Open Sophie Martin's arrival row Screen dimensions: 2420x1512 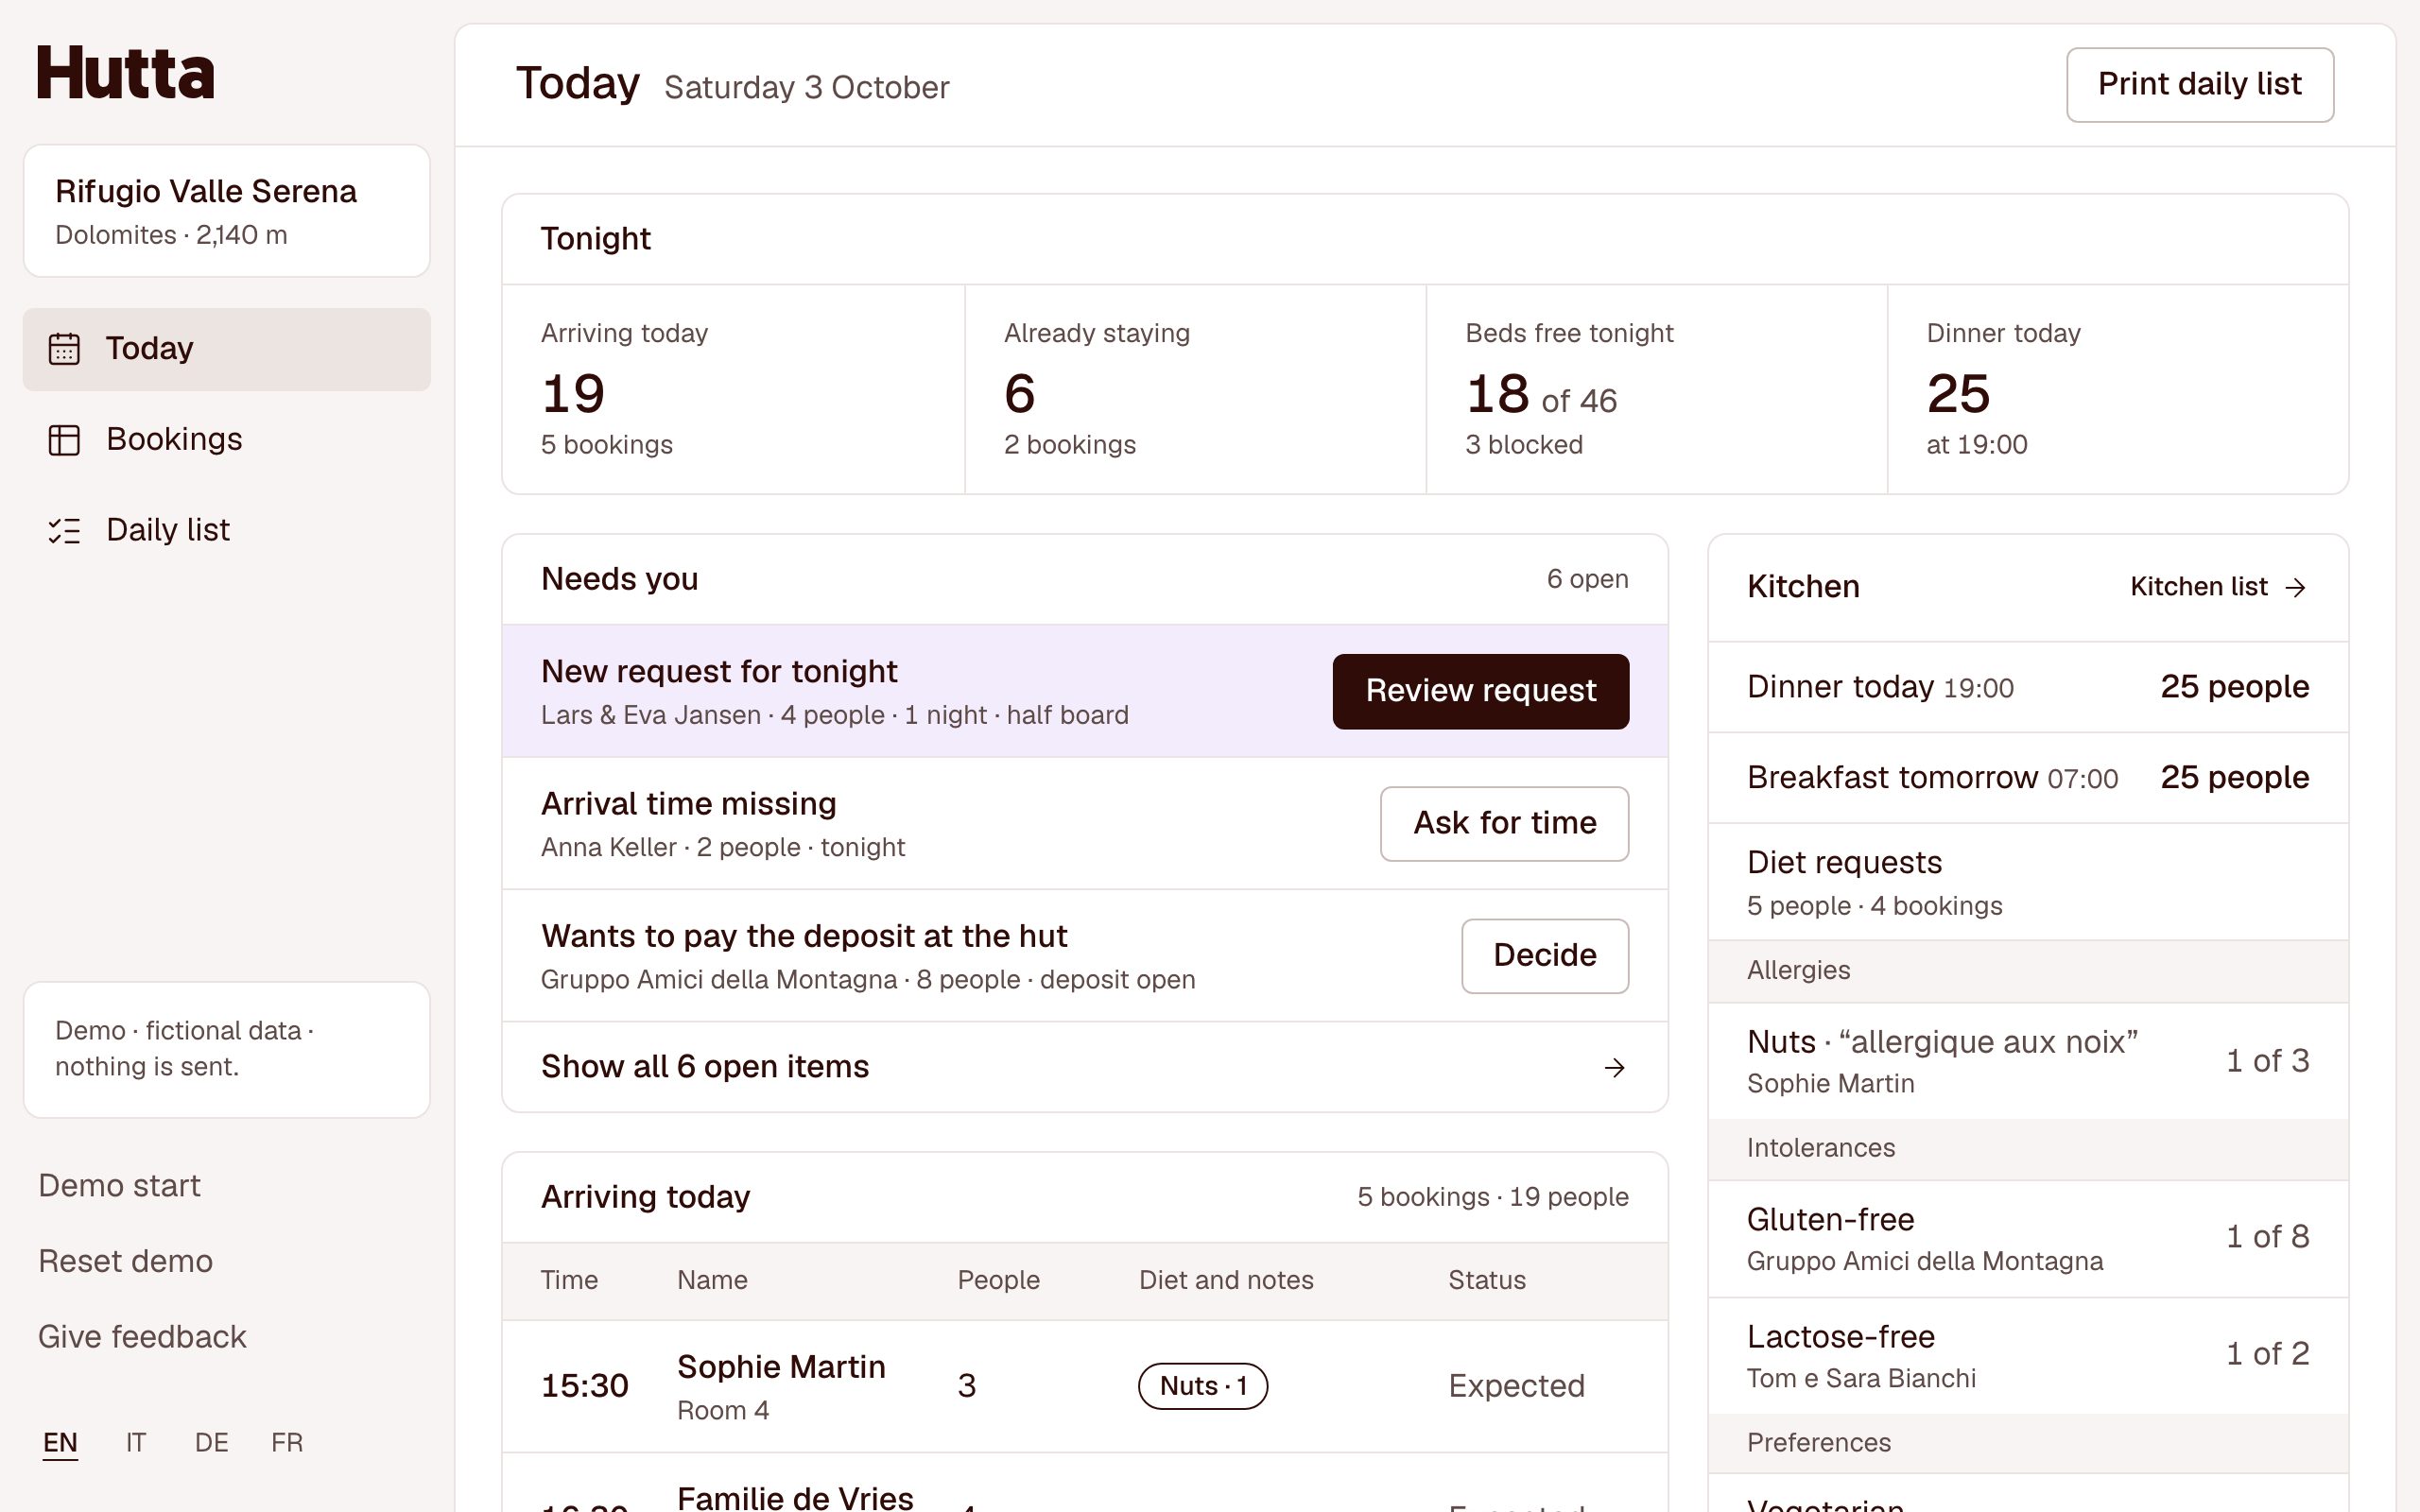[1084, 1386]
